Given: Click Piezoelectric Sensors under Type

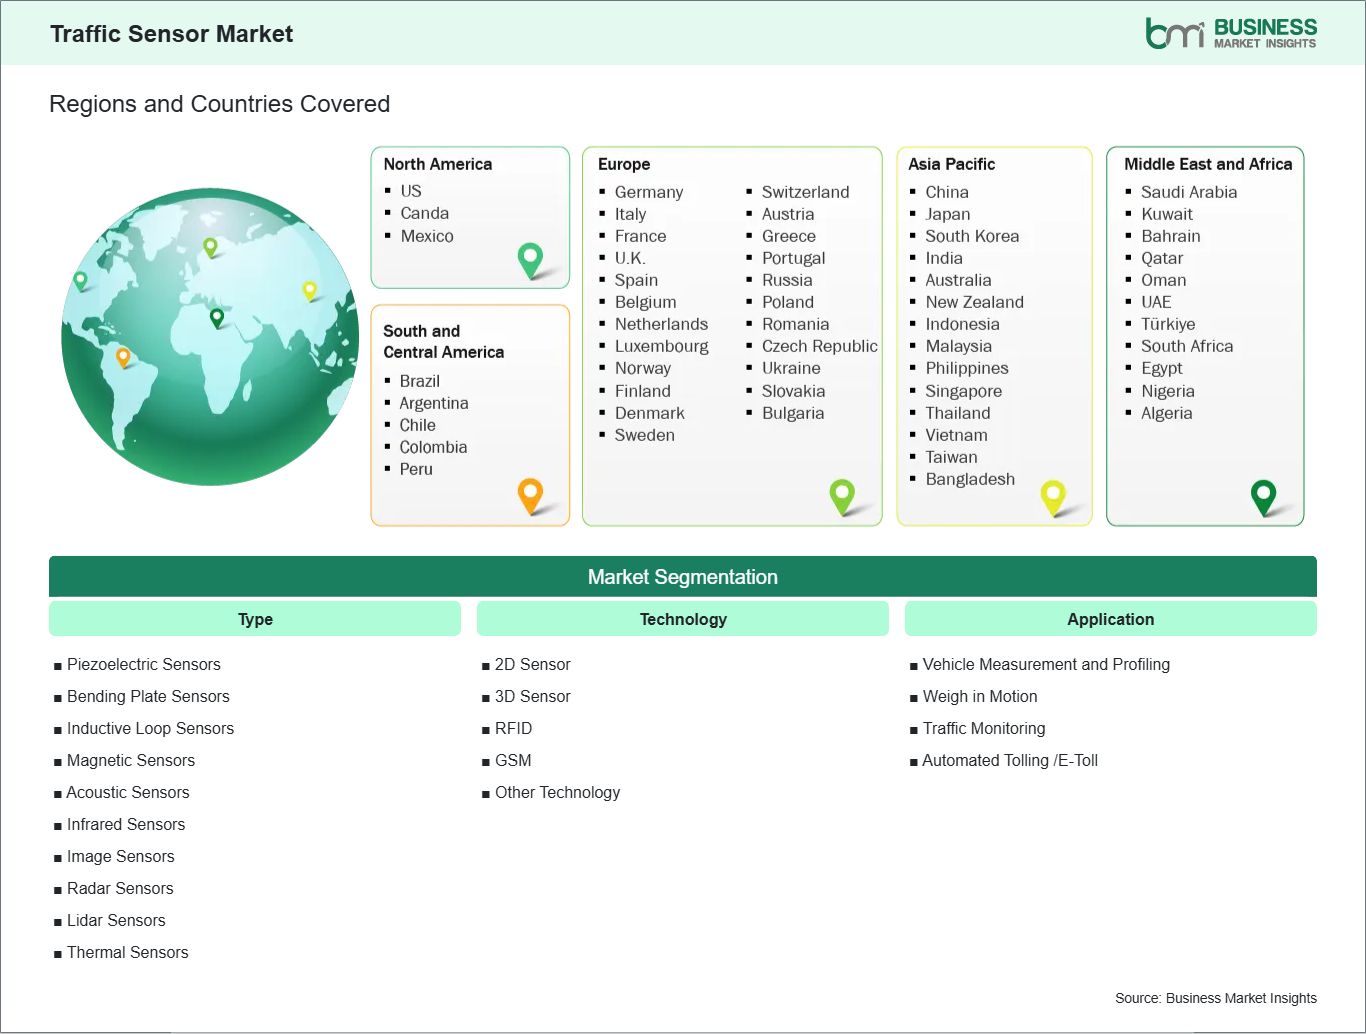Looking at the screenshot, I should pyautogui.click(x=144, y=664).
